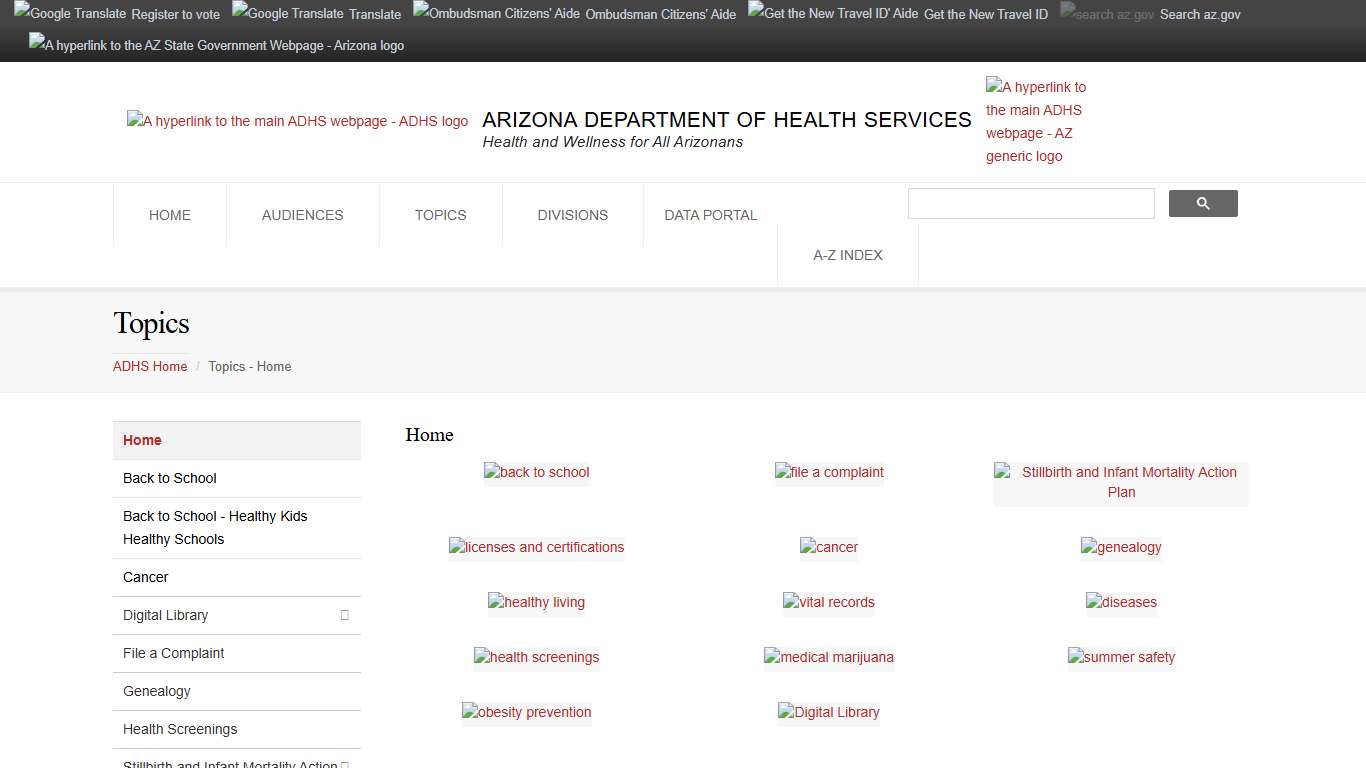Click the Register to vote link

pyautogui.click(x=175, y=14)
